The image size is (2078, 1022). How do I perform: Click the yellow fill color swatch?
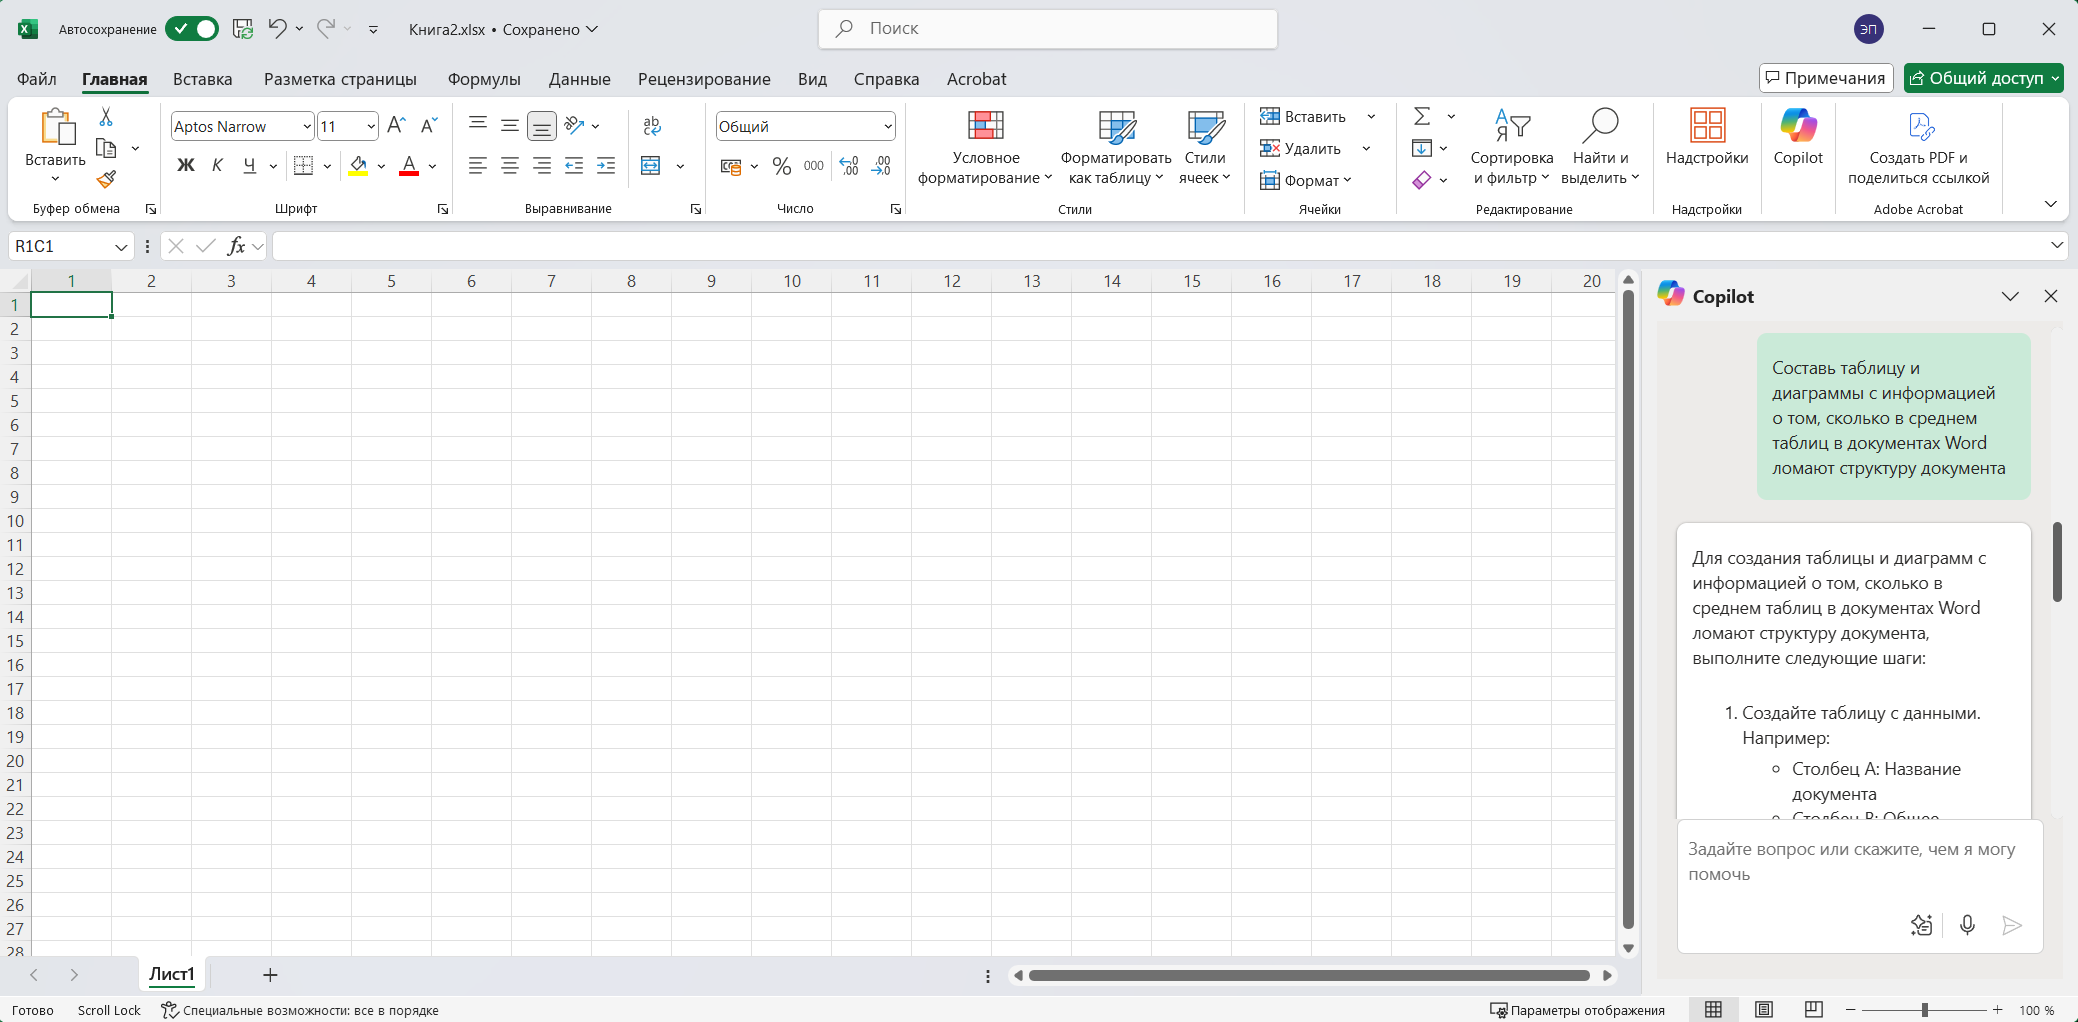pyautogui.click(x=358, y=166)
